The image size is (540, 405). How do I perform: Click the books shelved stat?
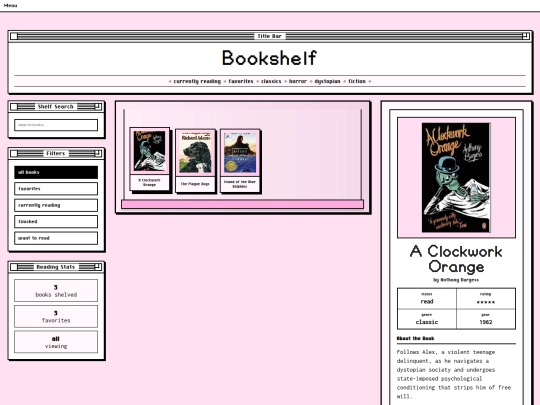[56, 291]
